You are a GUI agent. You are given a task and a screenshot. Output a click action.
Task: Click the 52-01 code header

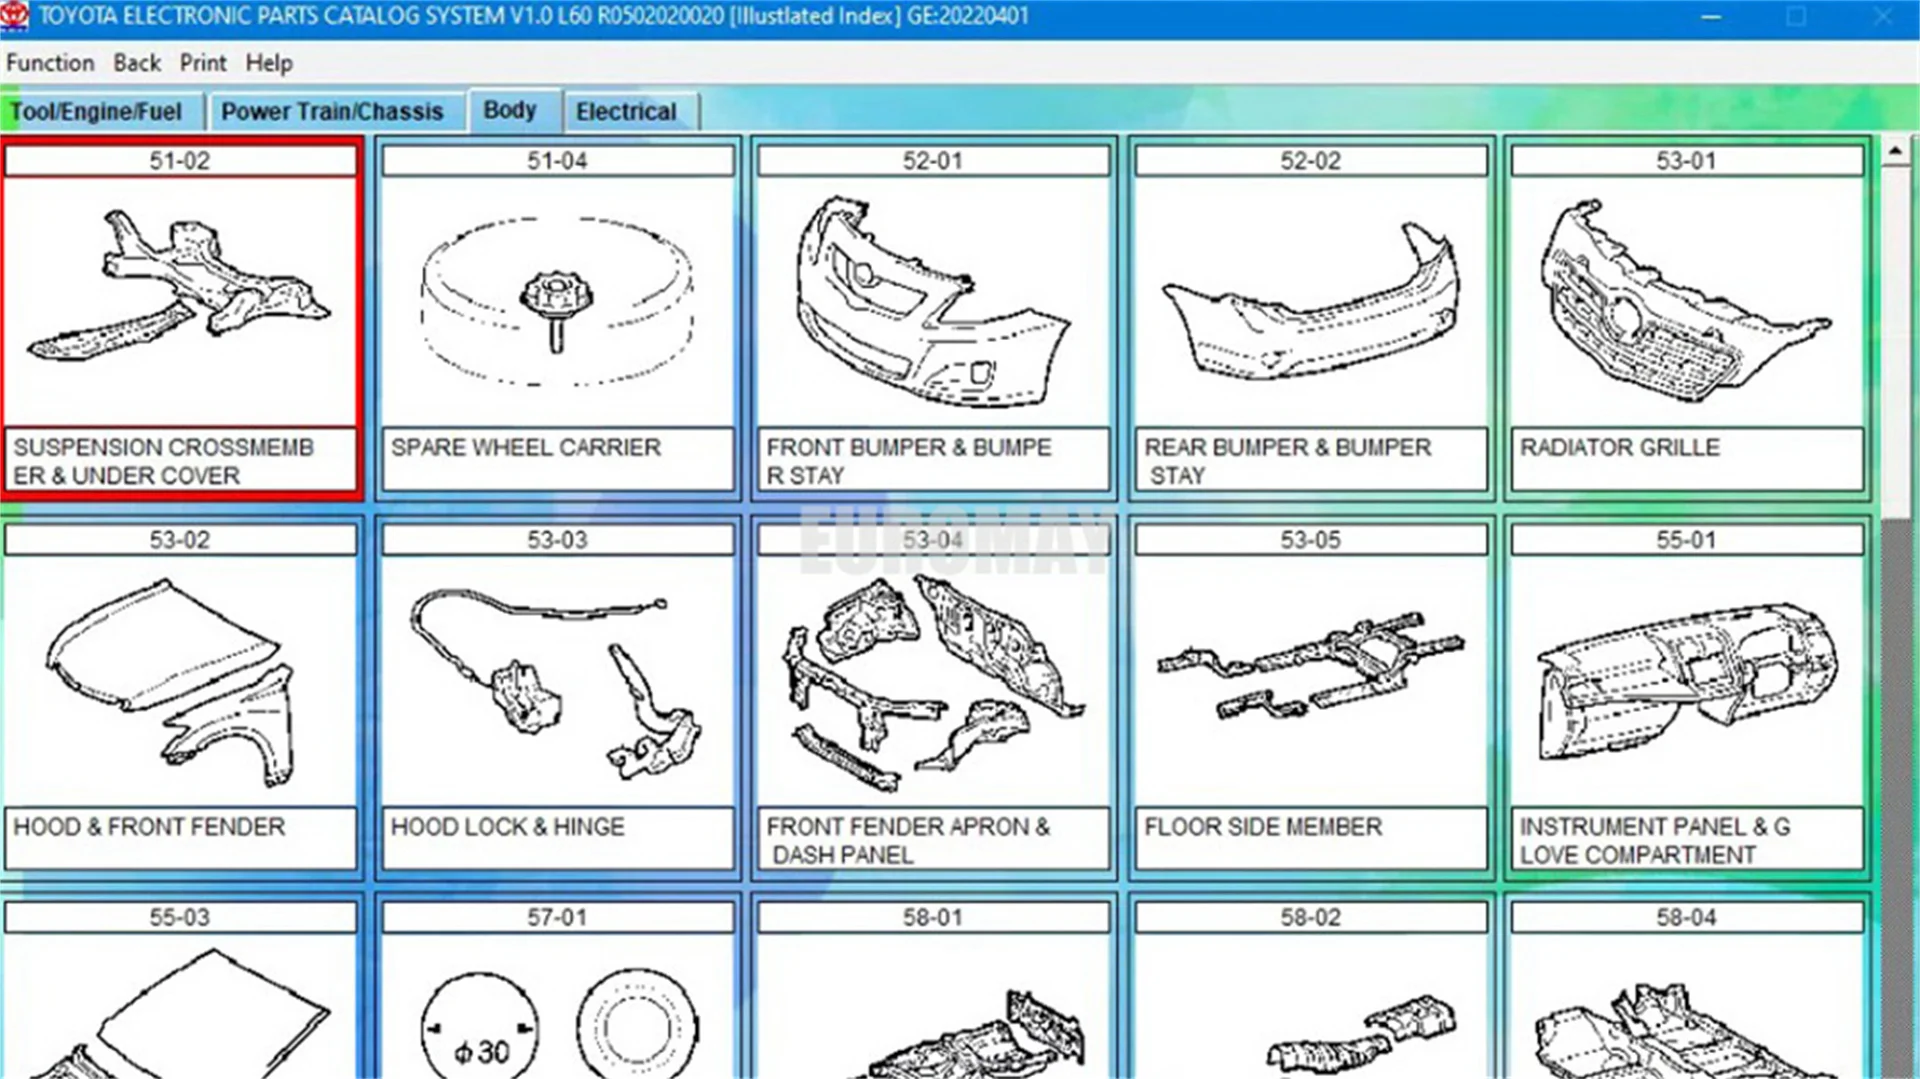(x=934, y=161)
